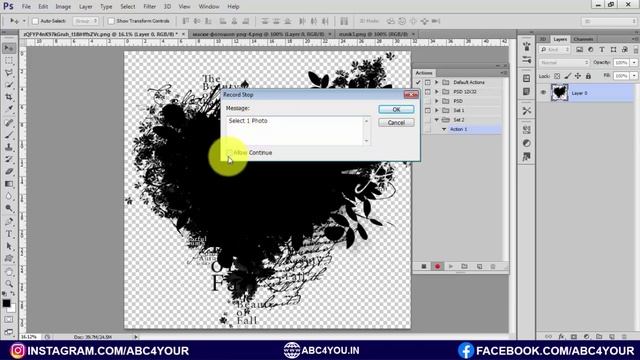Screen dimensions: 640x360
Task: Expand the PSD 12X32 set
Action: [437, 92]
